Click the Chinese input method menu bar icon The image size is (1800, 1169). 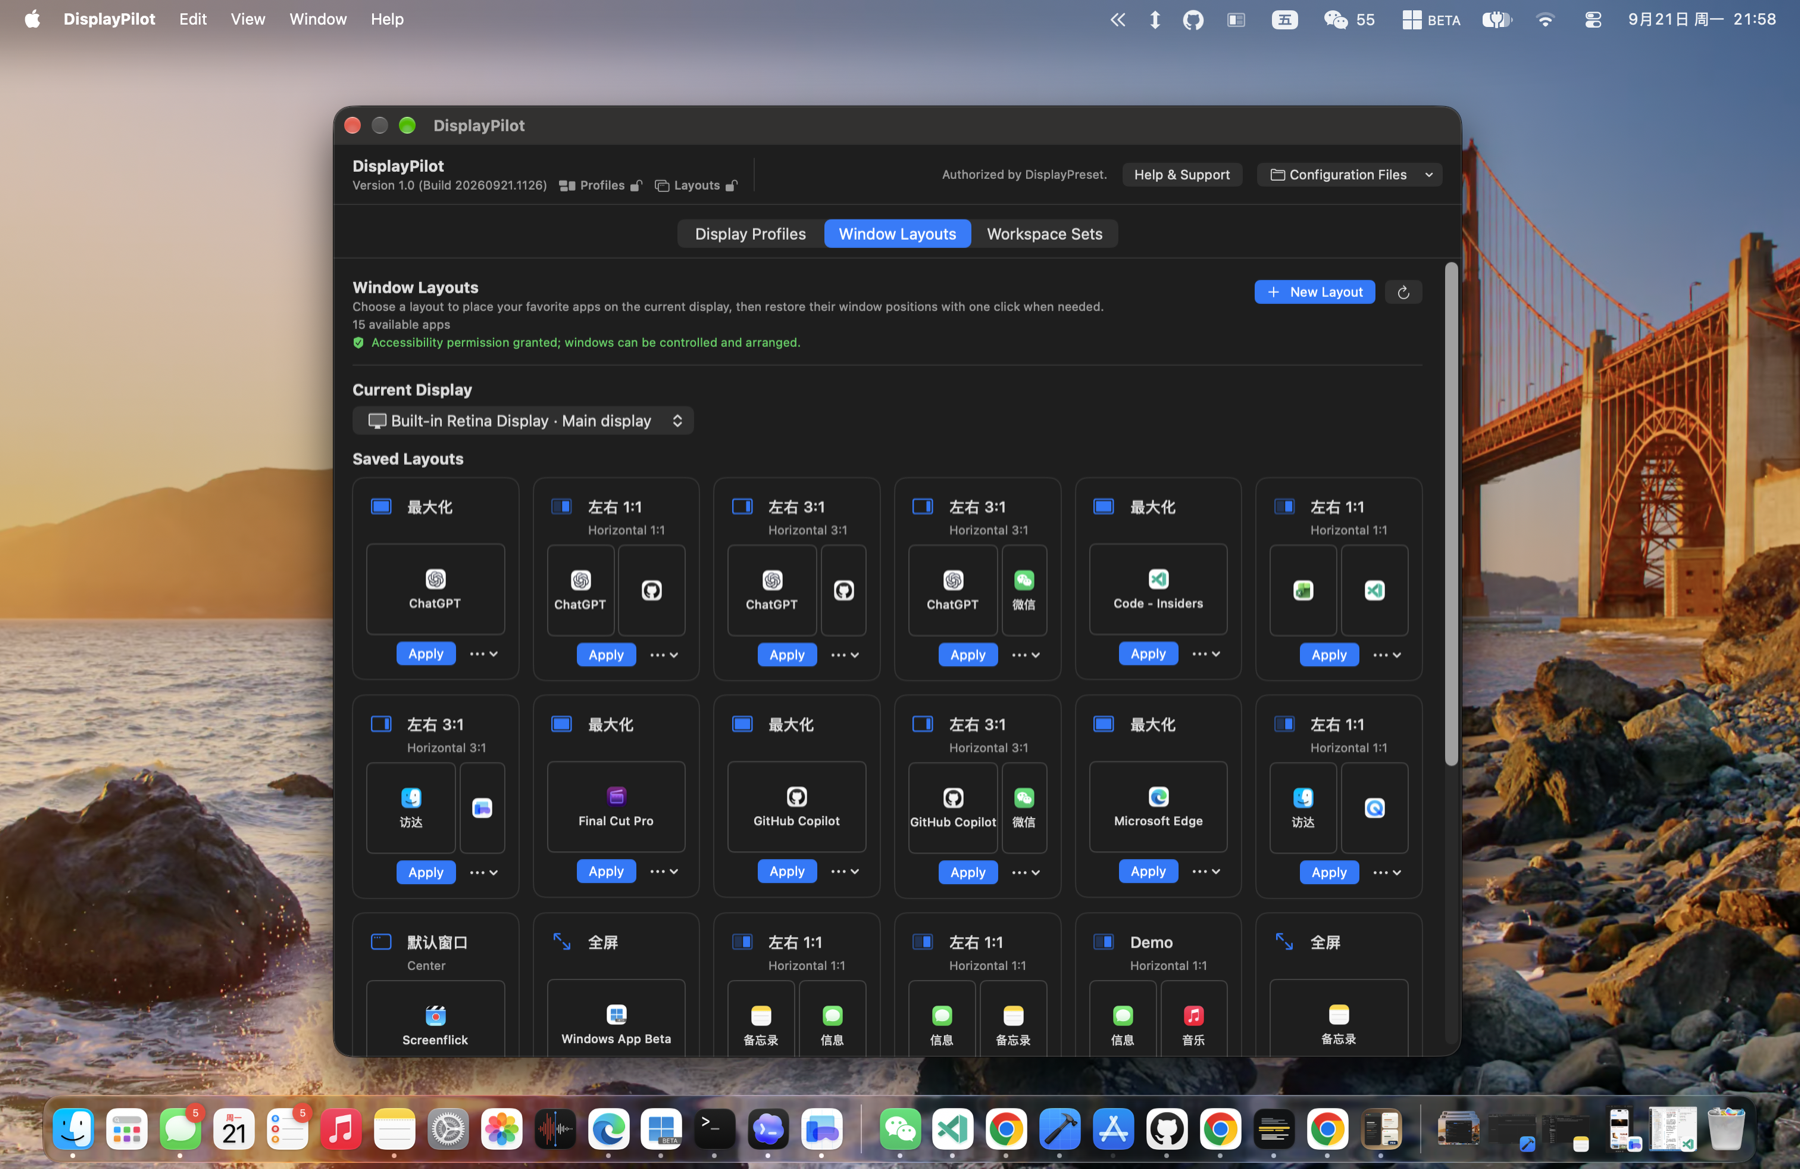(x=1285, y=19)
